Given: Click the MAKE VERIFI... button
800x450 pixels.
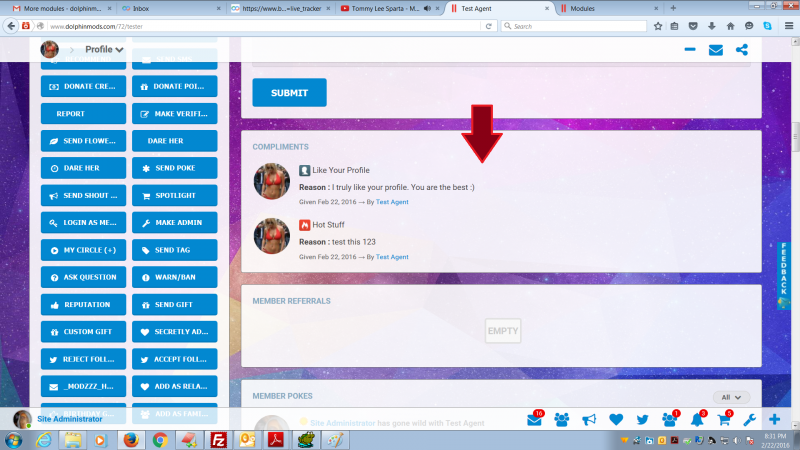Looking at the screenshot, I should (174, 113).
